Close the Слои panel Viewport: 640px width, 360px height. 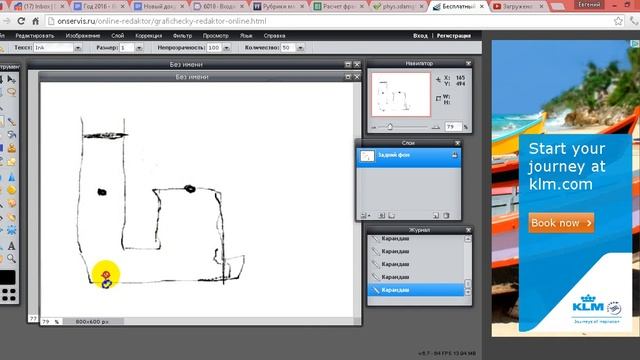pos(457,143)
